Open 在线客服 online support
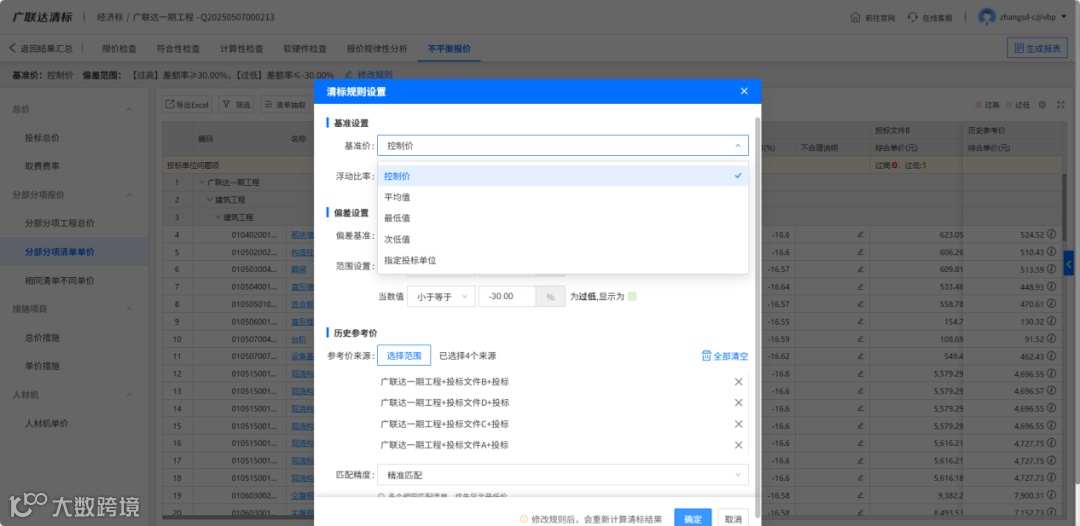This screenshot has height=526, width=1080. [x=930, y=18]
